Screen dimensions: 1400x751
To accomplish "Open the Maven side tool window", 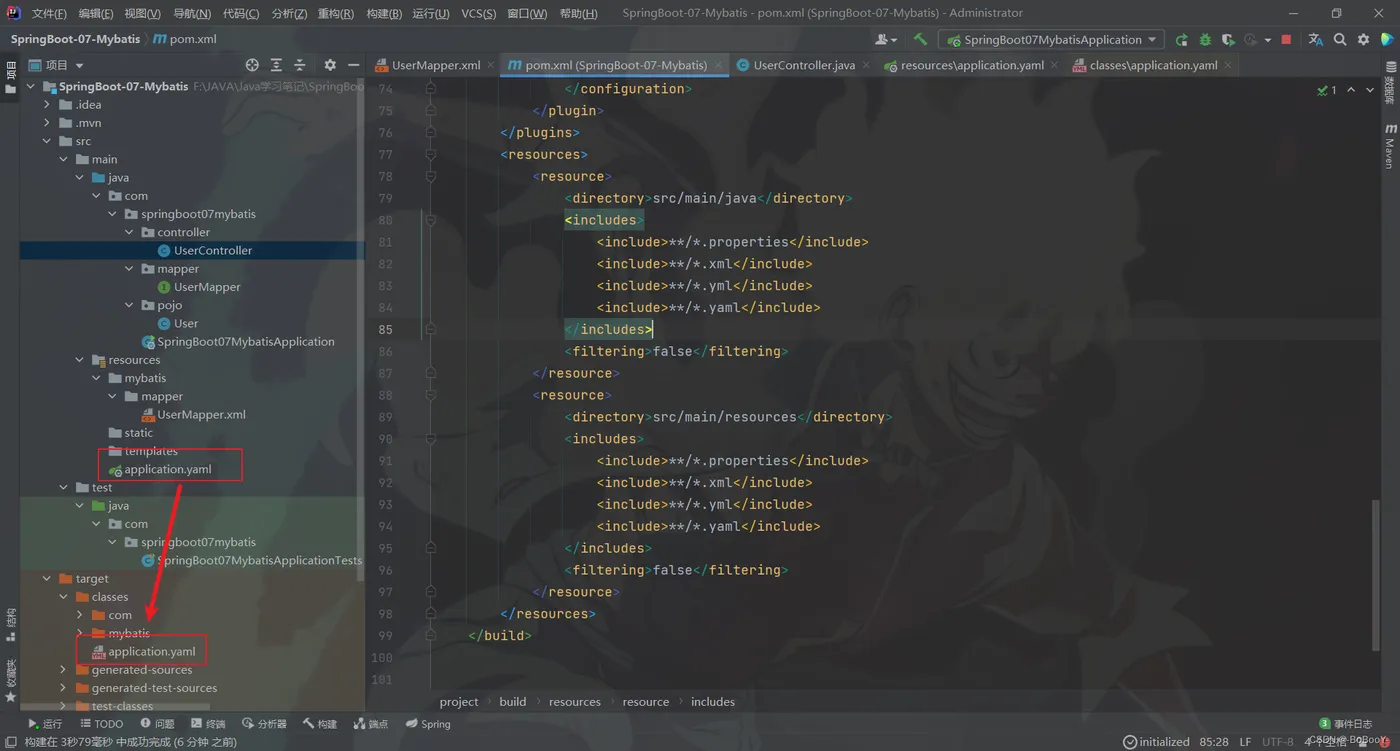I will point(1390,146).
